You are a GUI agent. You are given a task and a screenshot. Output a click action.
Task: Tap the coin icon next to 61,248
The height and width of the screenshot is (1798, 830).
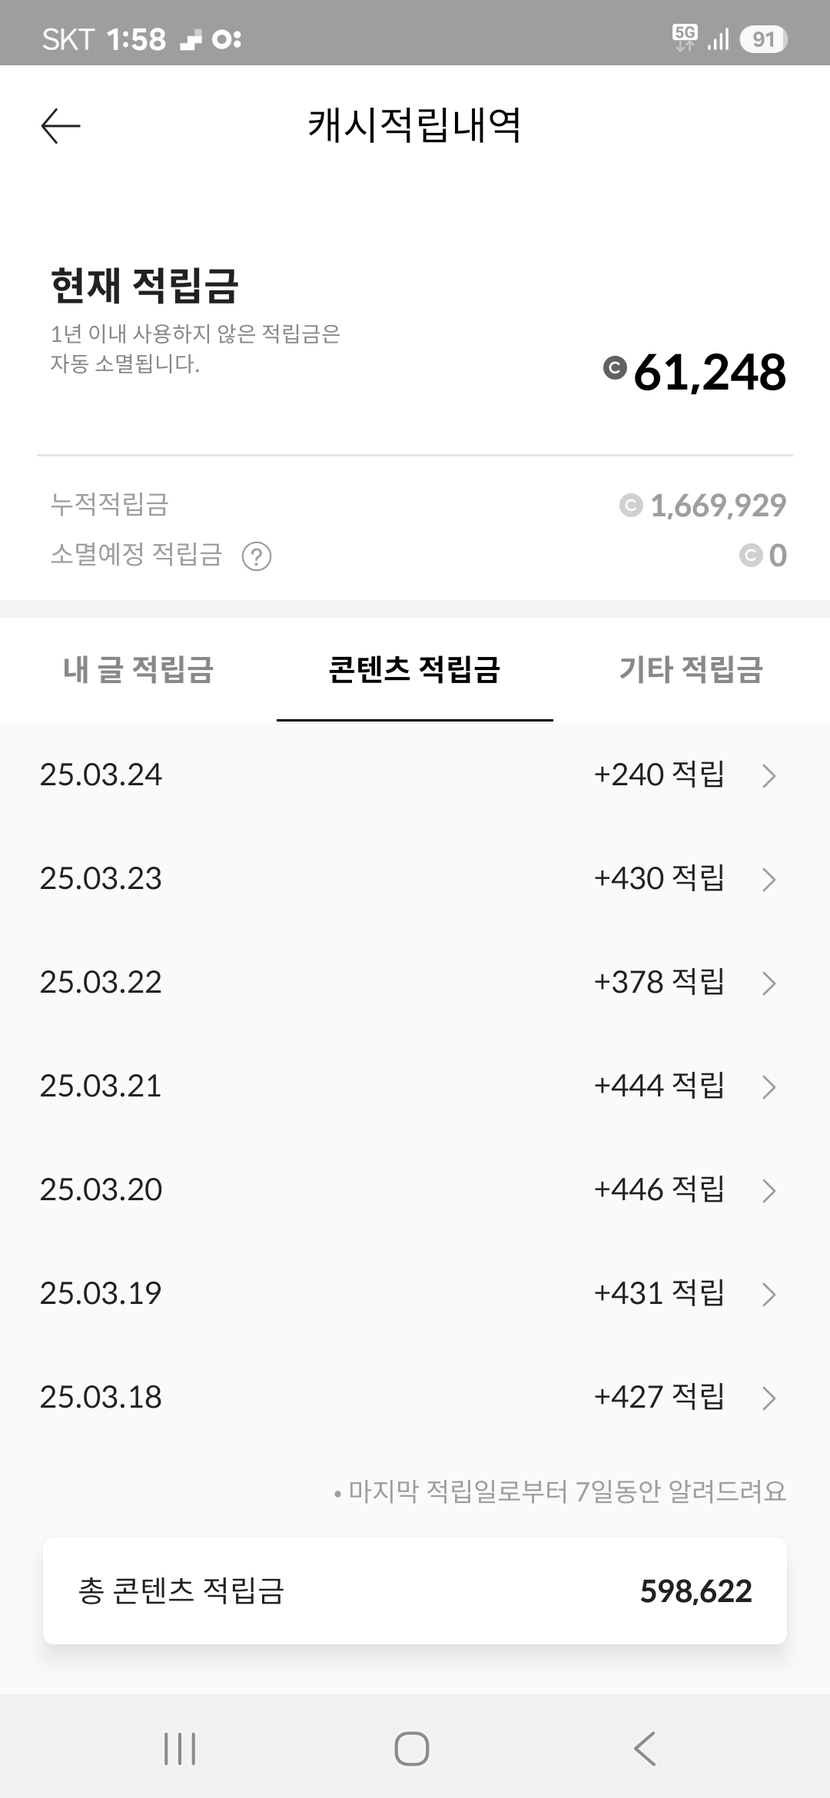pyautogui.click(x=615, y=368)
